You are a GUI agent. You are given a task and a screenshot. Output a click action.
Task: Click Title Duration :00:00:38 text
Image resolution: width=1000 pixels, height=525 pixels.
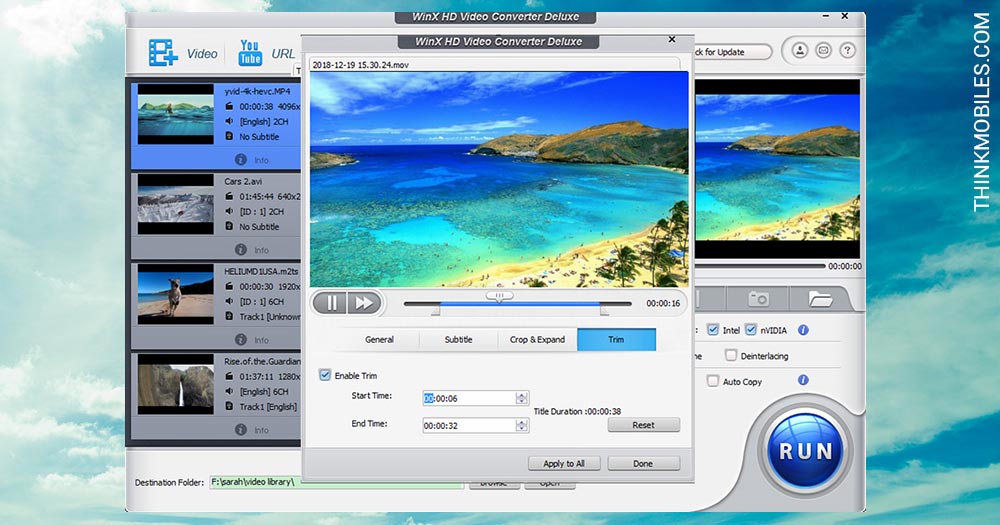click(x=577, y=411)
